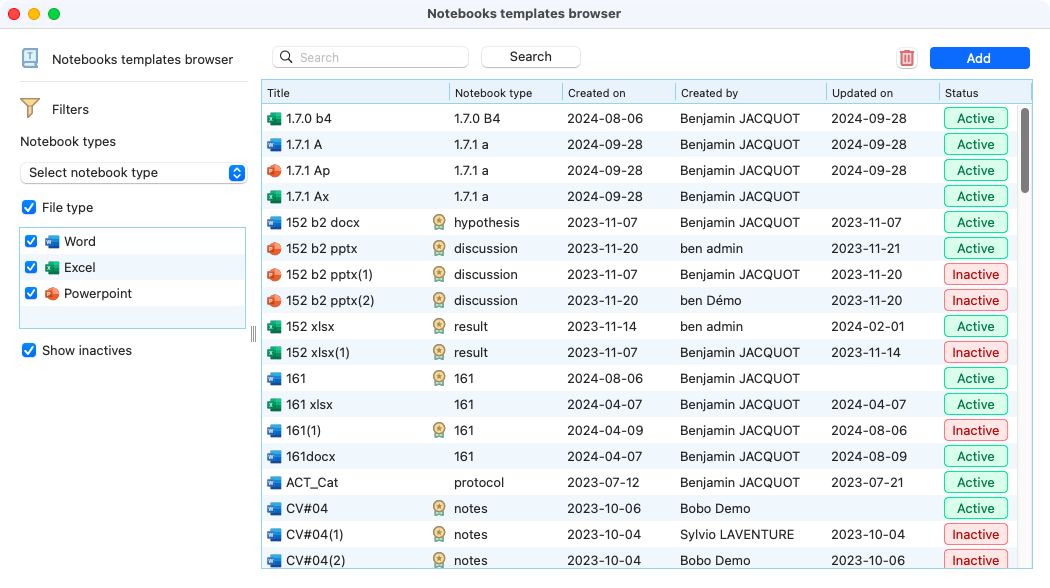1050x588 pixels.
Task: Open the Select notebook type dropdown
Action: click(133, 173)
